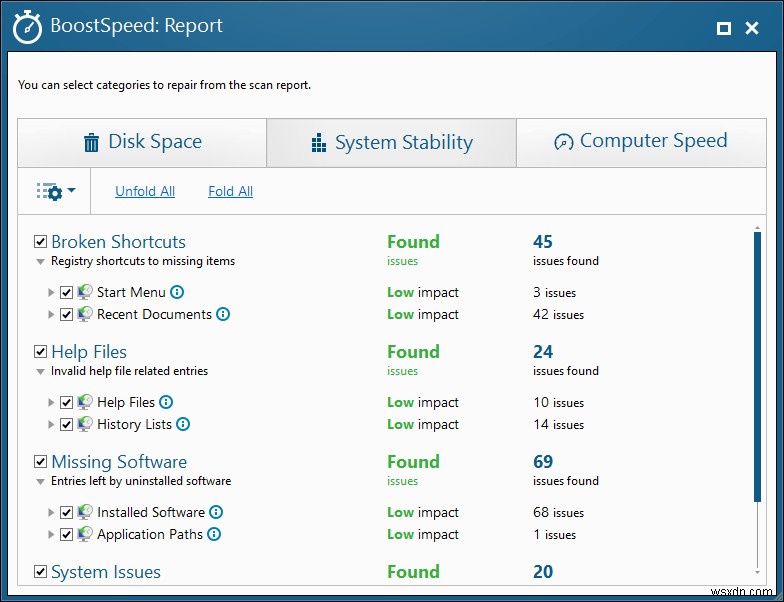Image resolution: width=784 pixels, height=602 pixels.
Task: Show info for Installed Software
Action: 216,512
